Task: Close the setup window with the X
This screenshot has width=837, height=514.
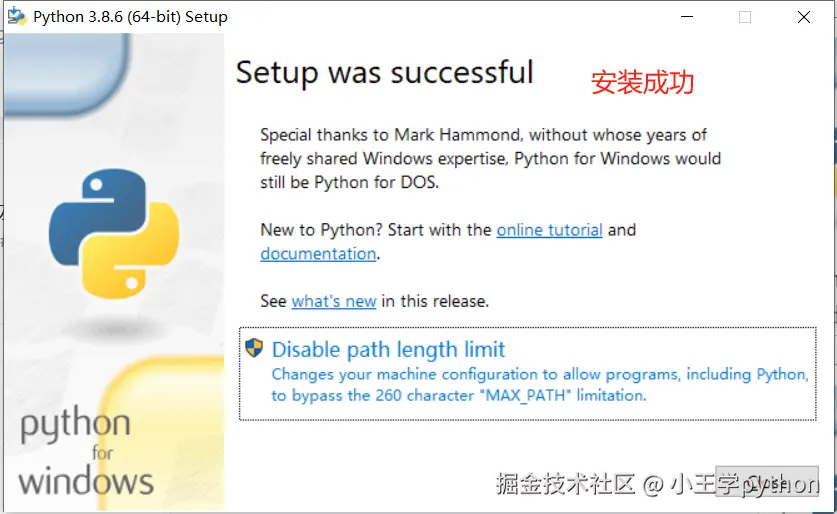Action: (804, 17)
